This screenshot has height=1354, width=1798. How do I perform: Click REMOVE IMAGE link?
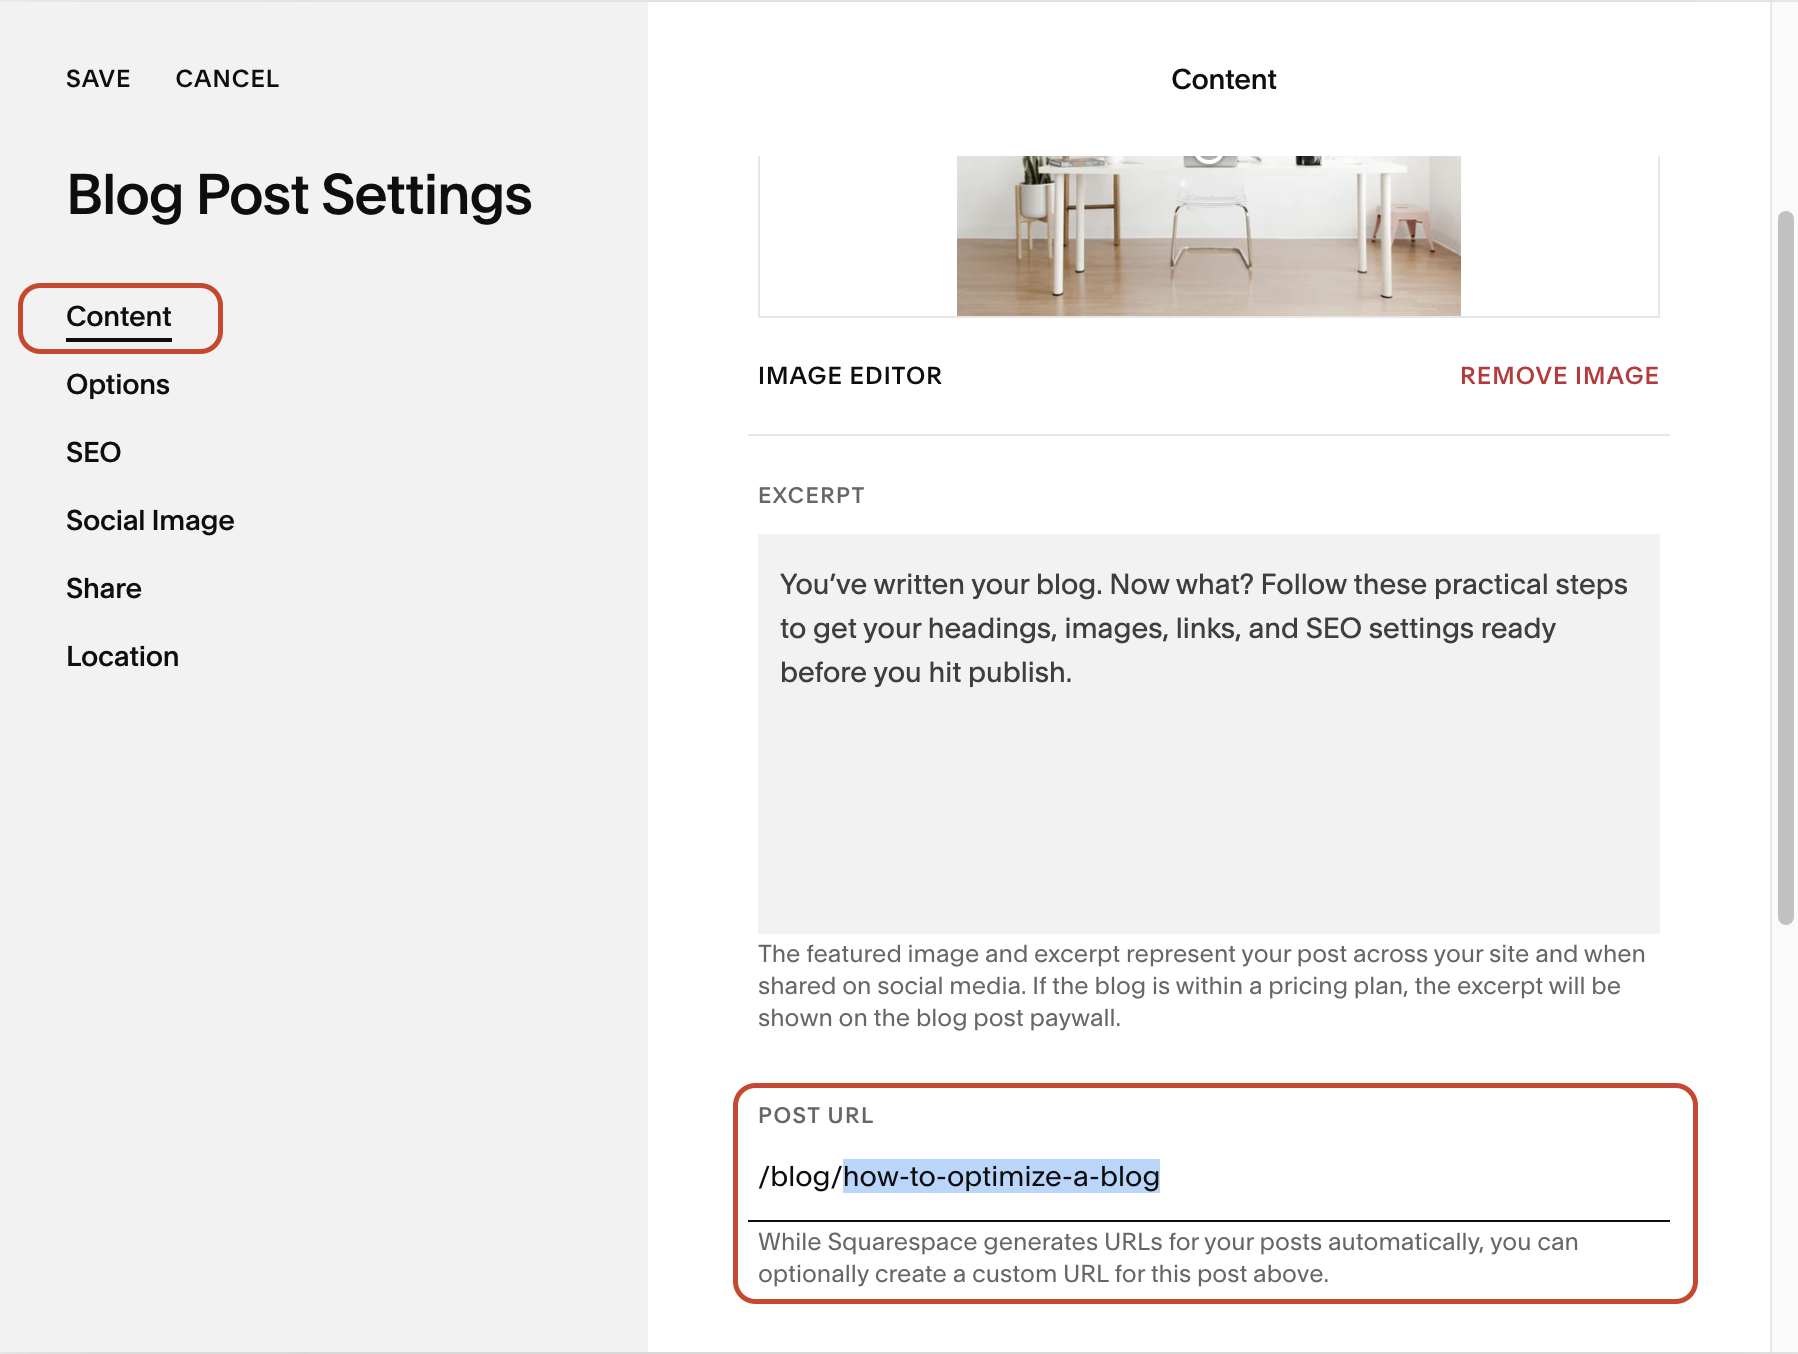[1559, 376]
